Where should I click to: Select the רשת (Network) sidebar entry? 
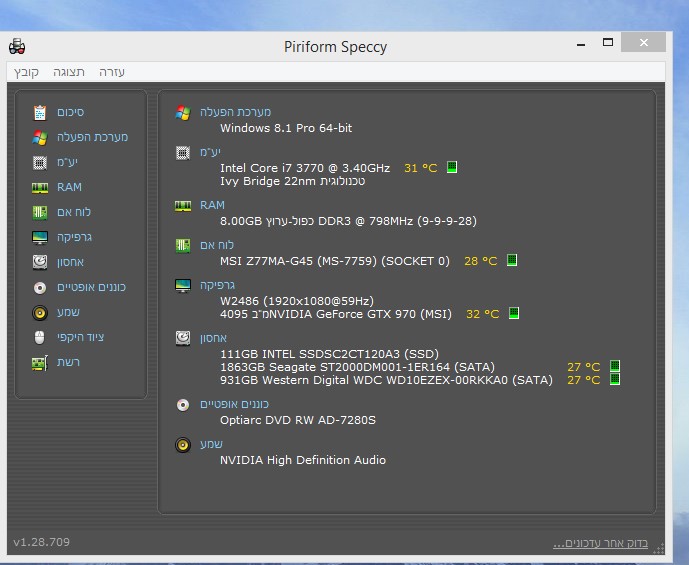[x=68, y=362]
